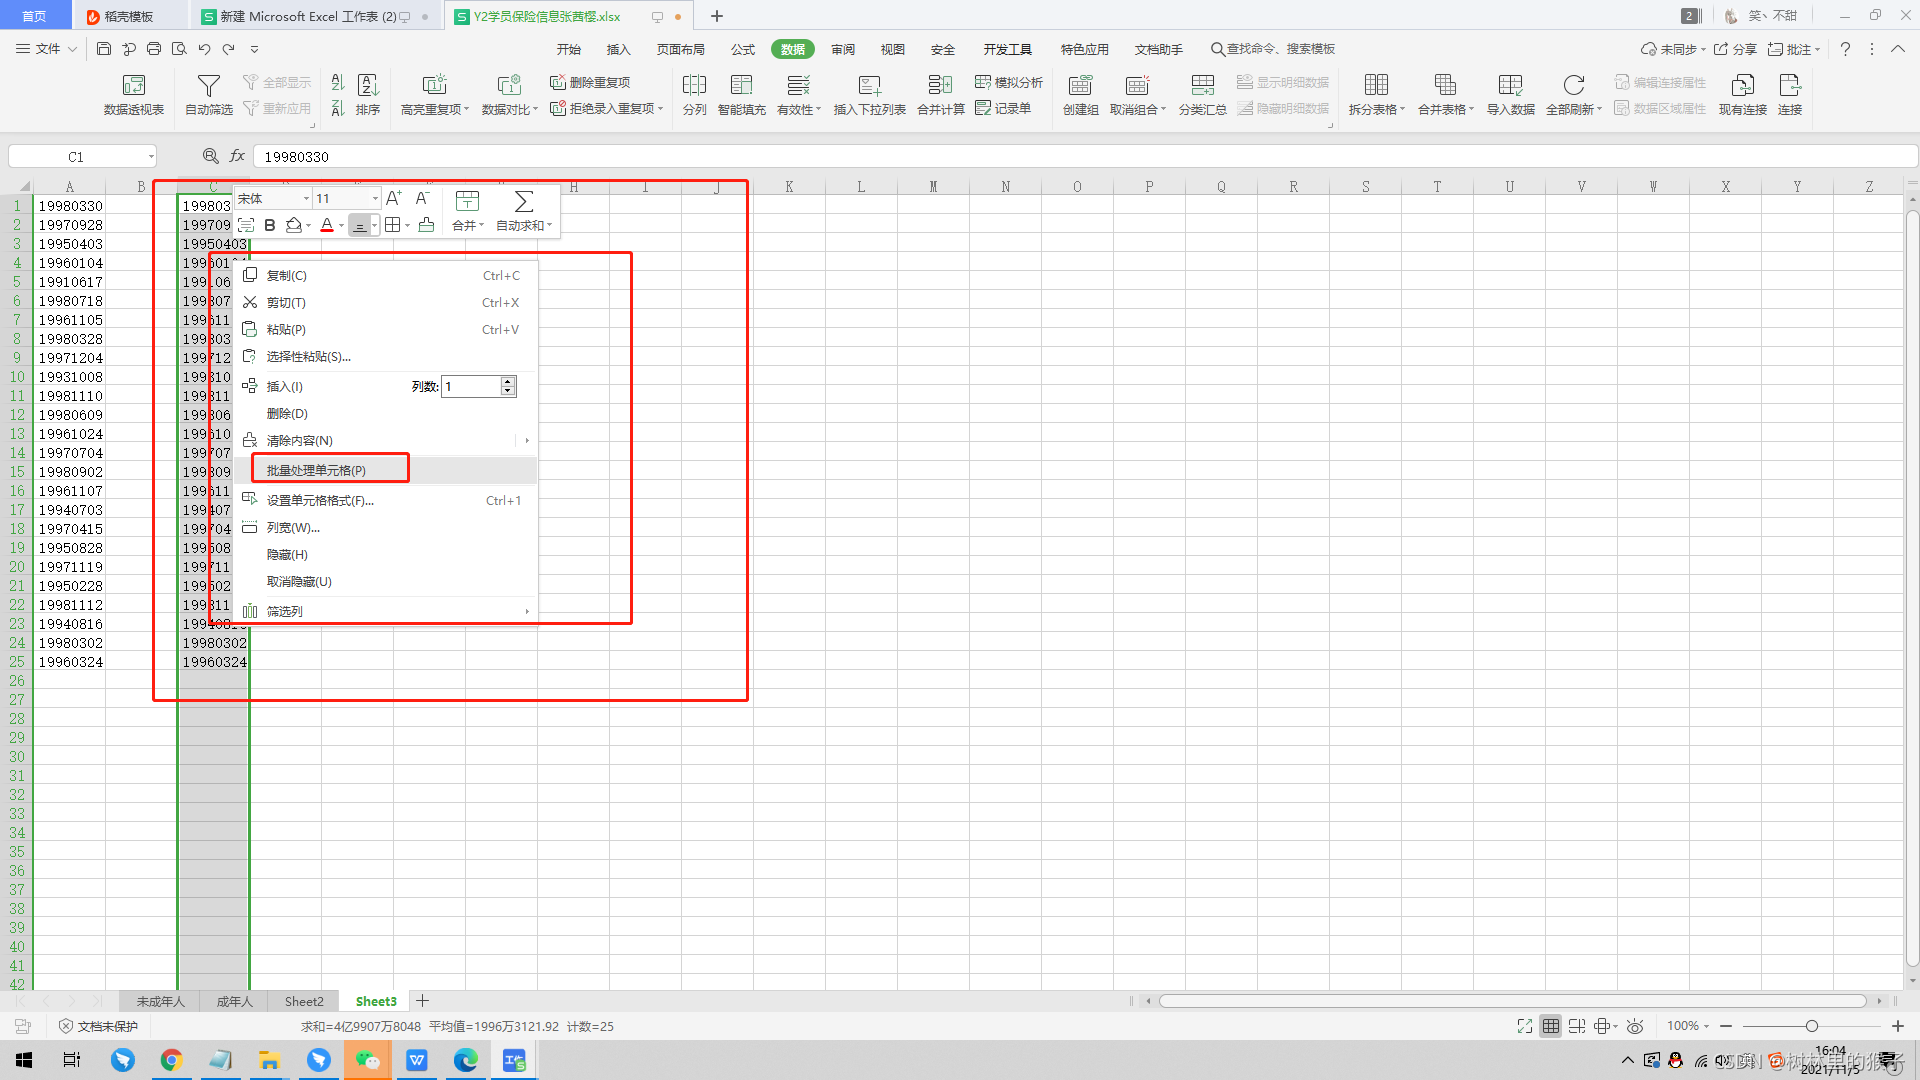Click the zoom in plus button
This screenshot has width=1920, height=1080.
(x=1898, y=1026)
